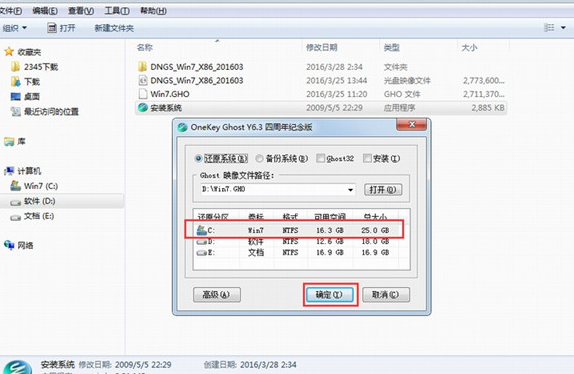Expand the 组织 dropdown in toolbar
574x374 pixels.
[x=14, y=28]
